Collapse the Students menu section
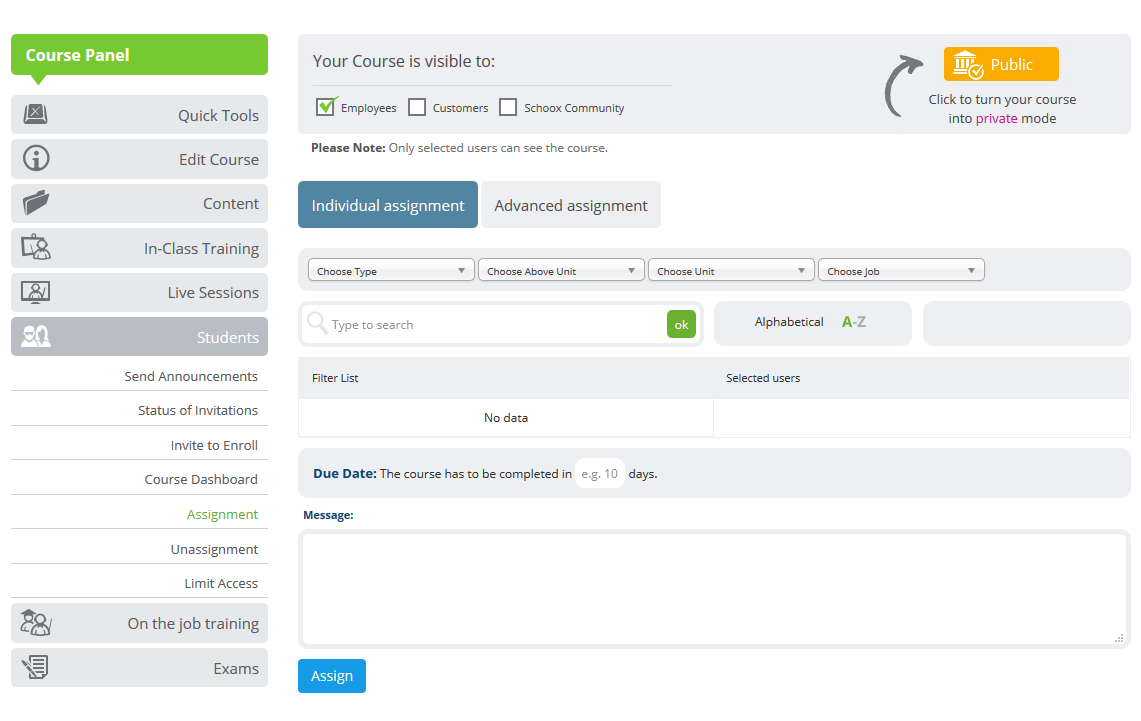The height and width of the screenshot is (721, 1141). [x=139, y=337]
